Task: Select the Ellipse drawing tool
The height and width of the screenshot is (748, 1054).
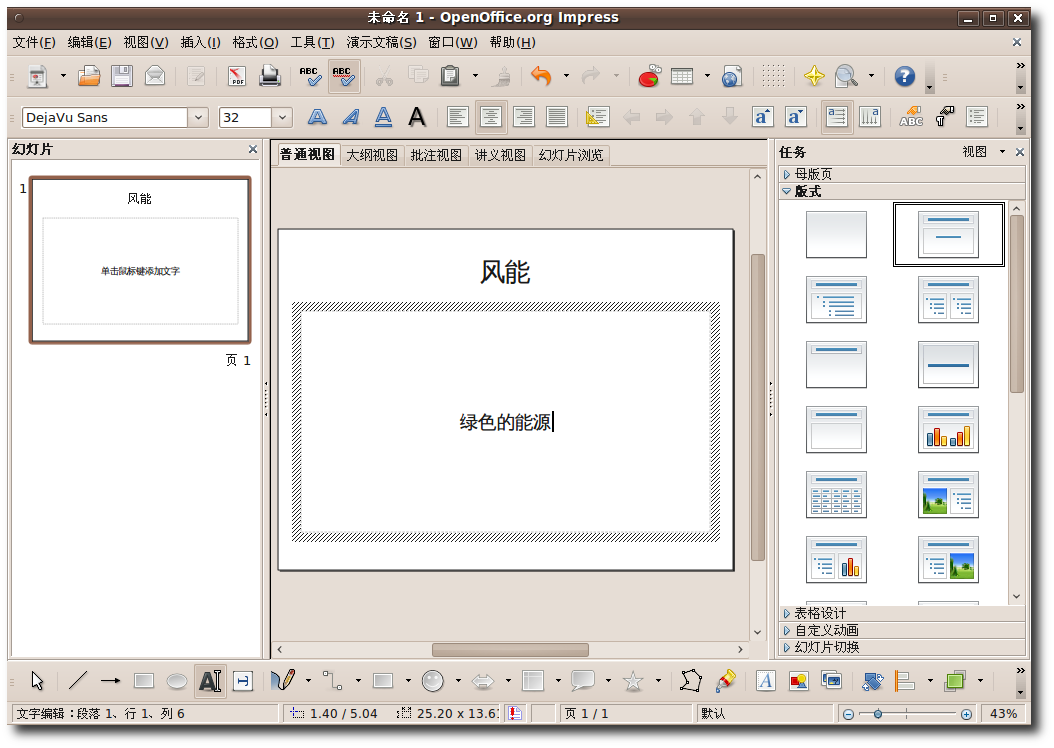Action: pyautogui.click(x=177, y=681)
